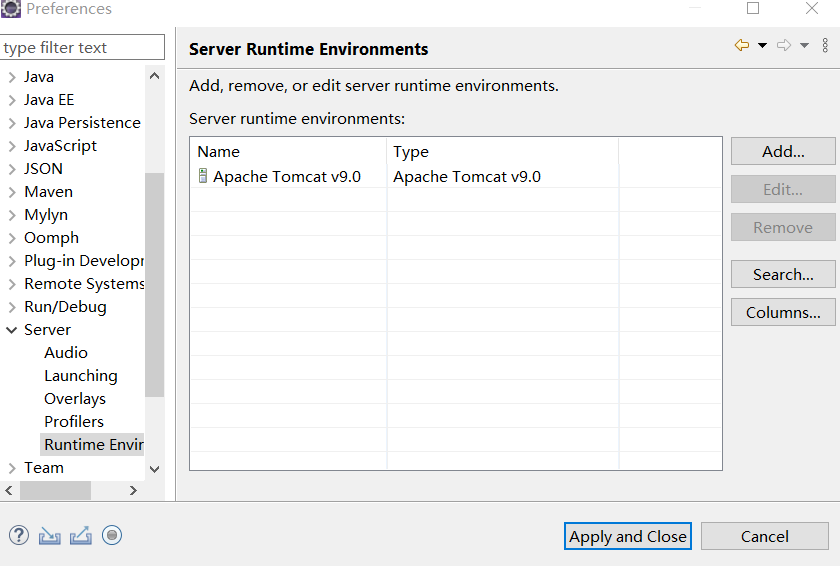This screenshot has height=566, width=840.
Task: Select the Apache Tomcat v9.0 server icon
Action: tap(203, 177)
